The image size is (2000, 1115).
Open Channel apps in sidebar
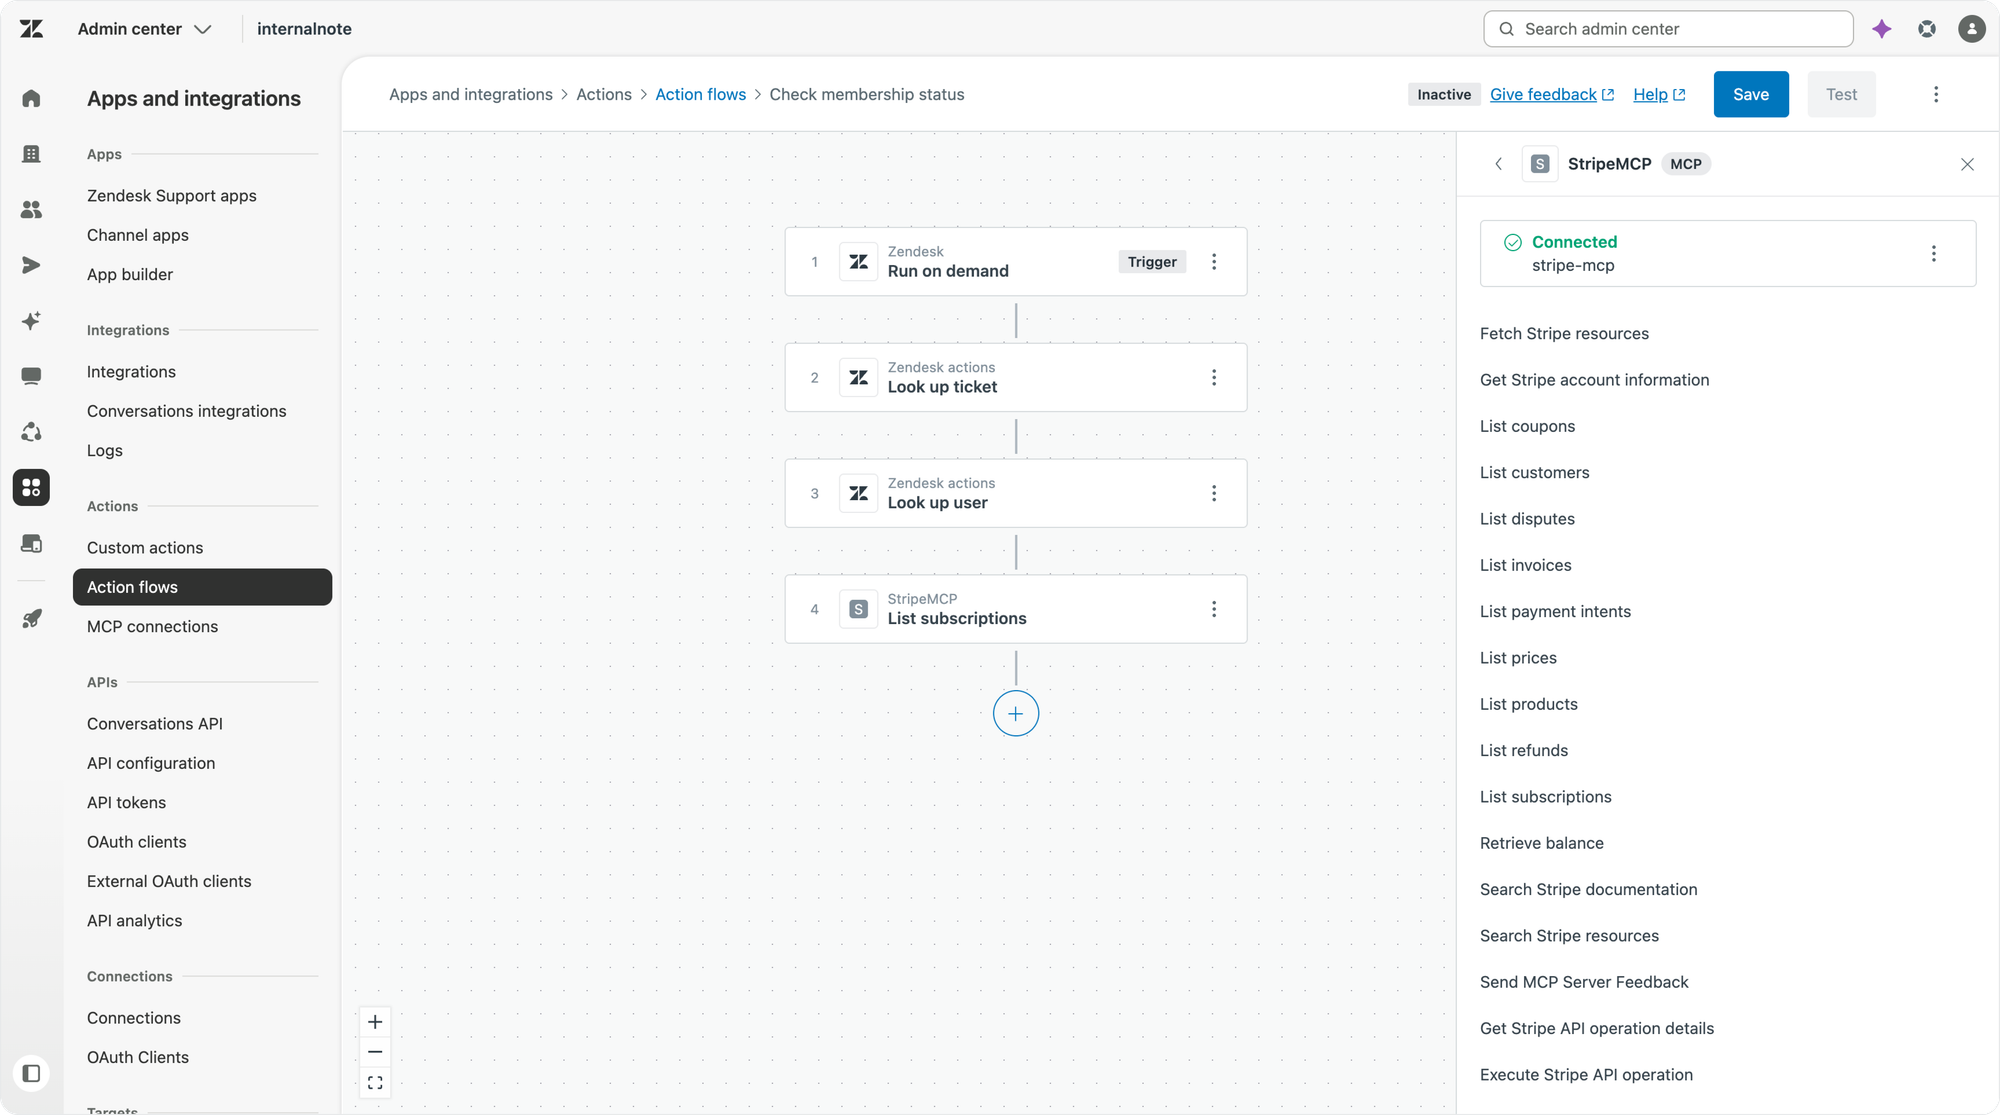pyautogui.click(x=138, y=235)
